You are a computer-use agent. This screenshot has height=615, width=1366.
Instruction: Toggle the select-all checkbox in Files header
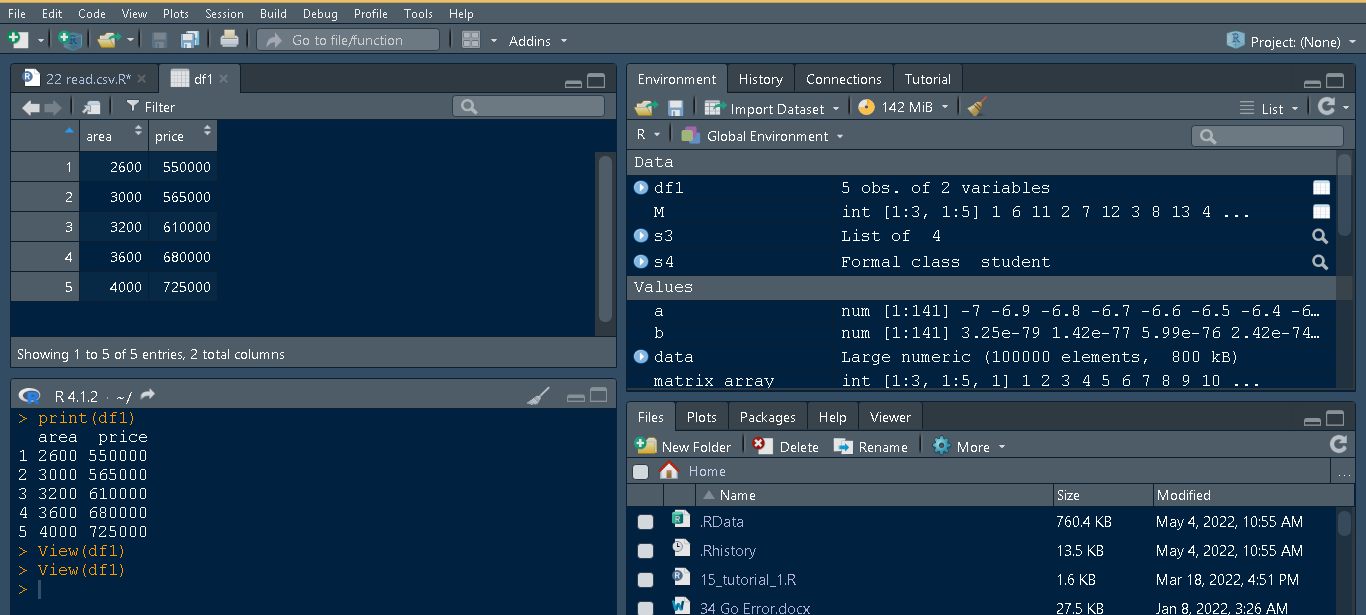pos(640,471)
